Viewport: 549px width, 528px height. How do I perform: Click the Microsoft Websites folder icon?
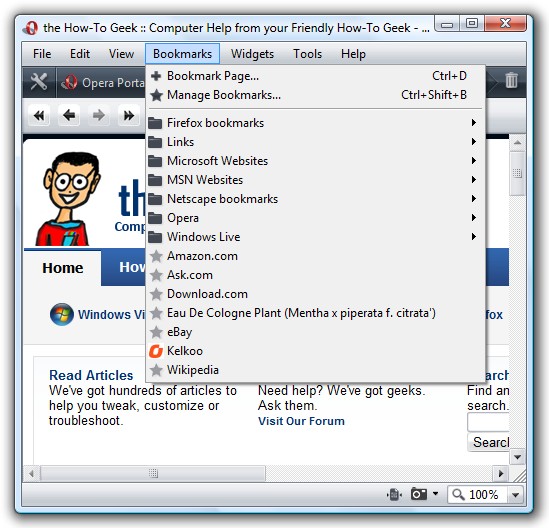pyautogui.click(x=155, y=161)
